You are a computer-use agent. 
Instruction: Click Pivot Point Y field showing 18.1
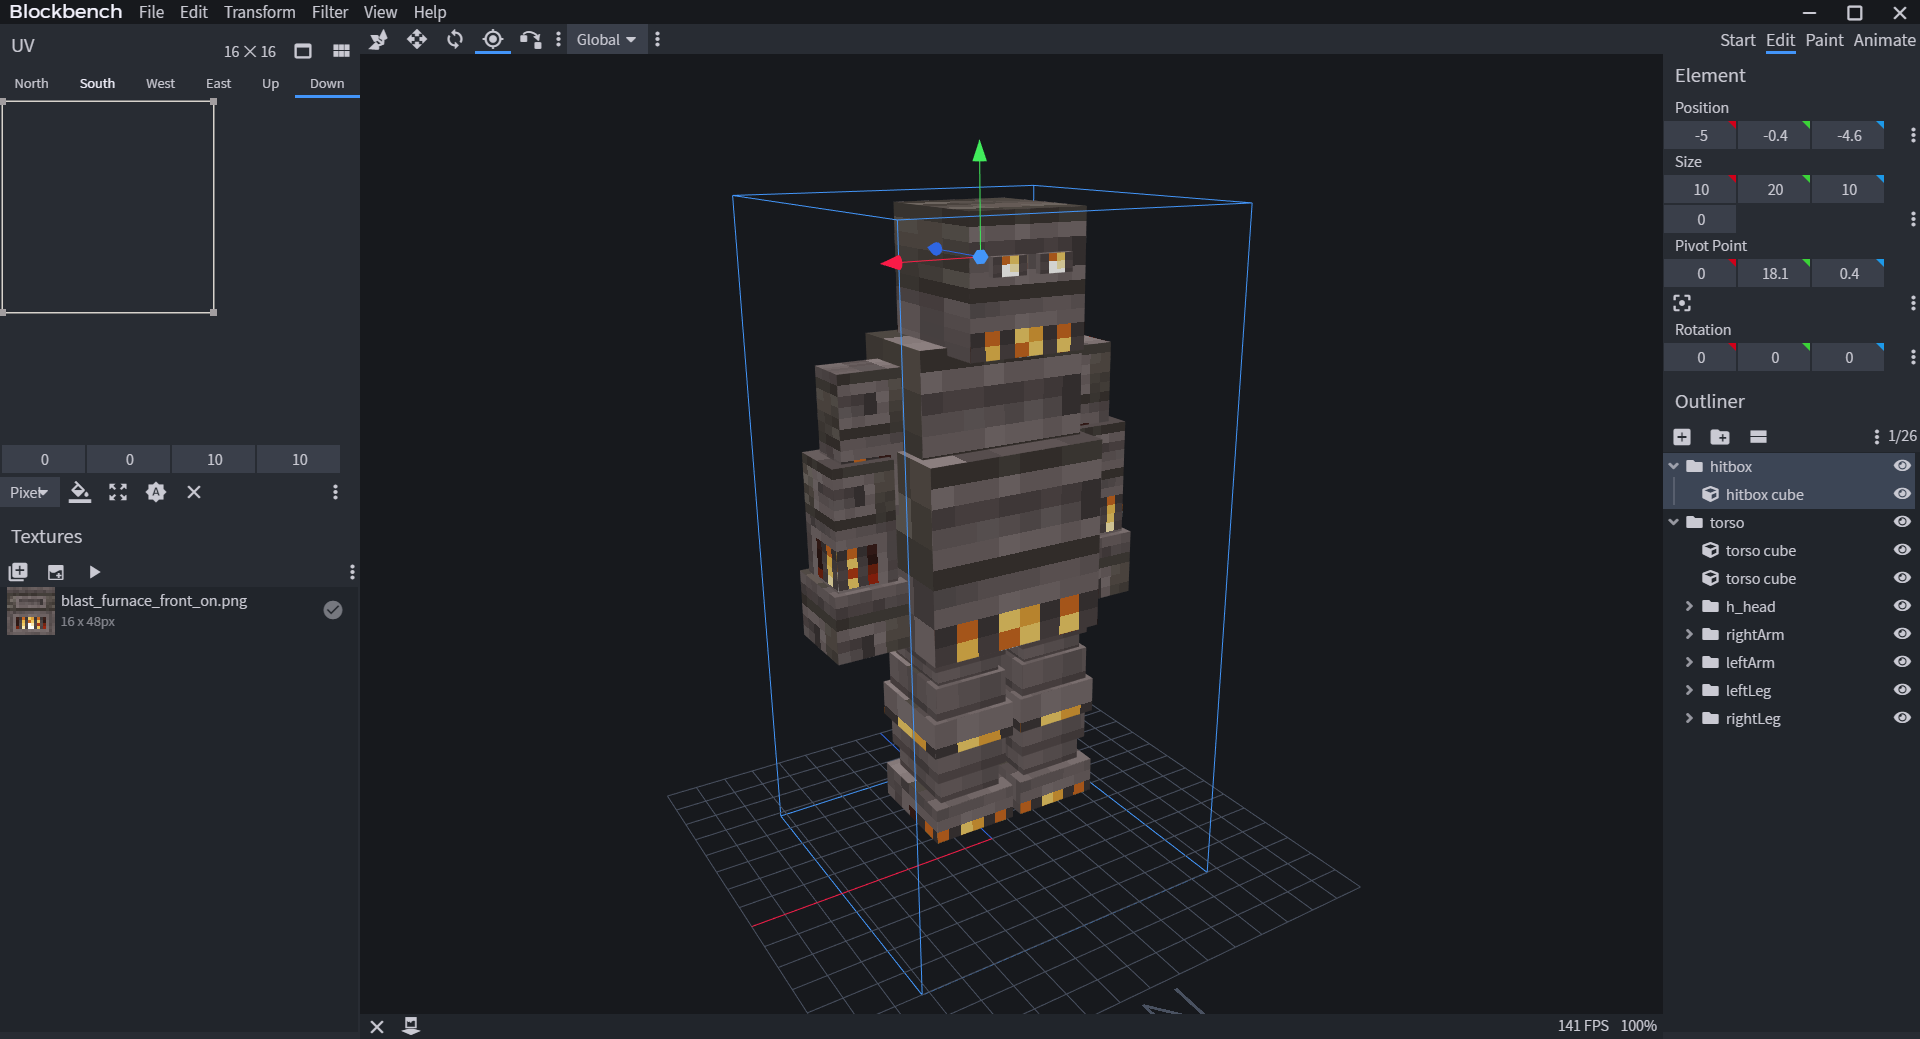point(1774,273)
